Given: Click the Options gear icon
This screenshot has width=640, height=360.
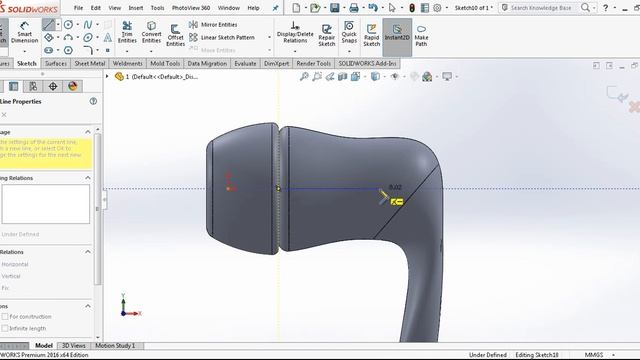Looking at the screenshot, I should pyautogui.click(x=437, y=8).
